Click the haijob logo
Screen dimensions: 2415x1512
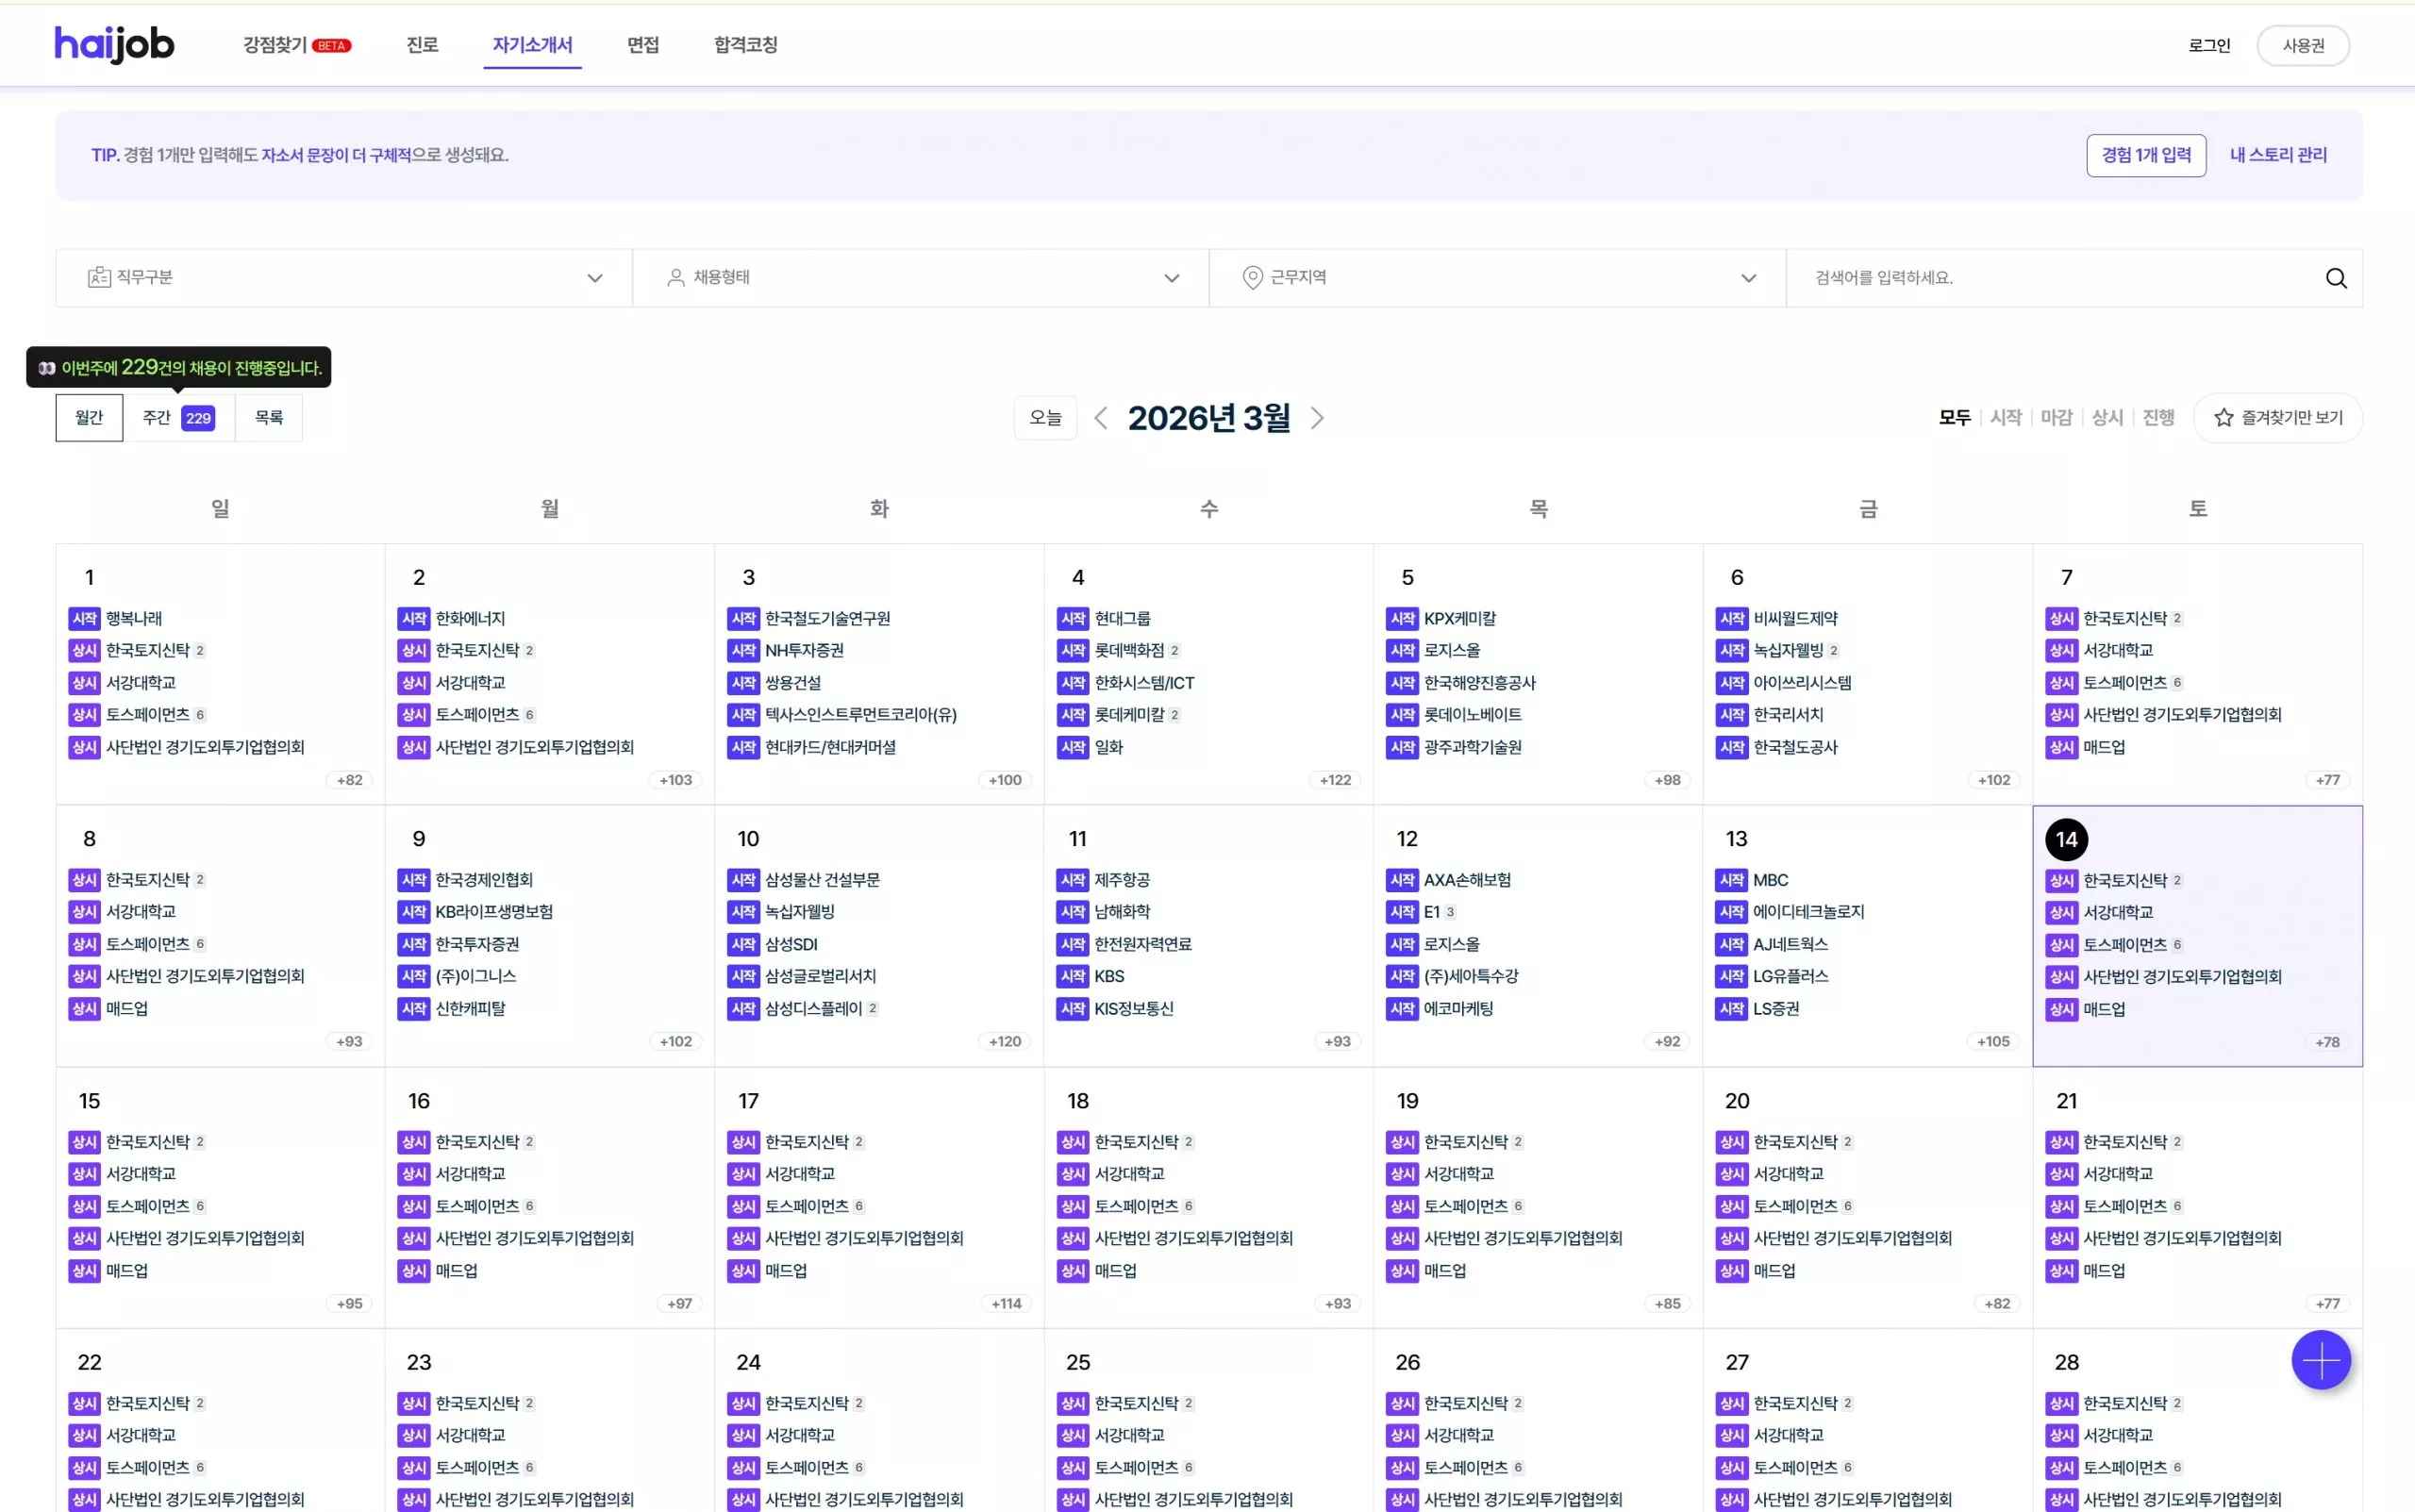(x=114, y=44)
